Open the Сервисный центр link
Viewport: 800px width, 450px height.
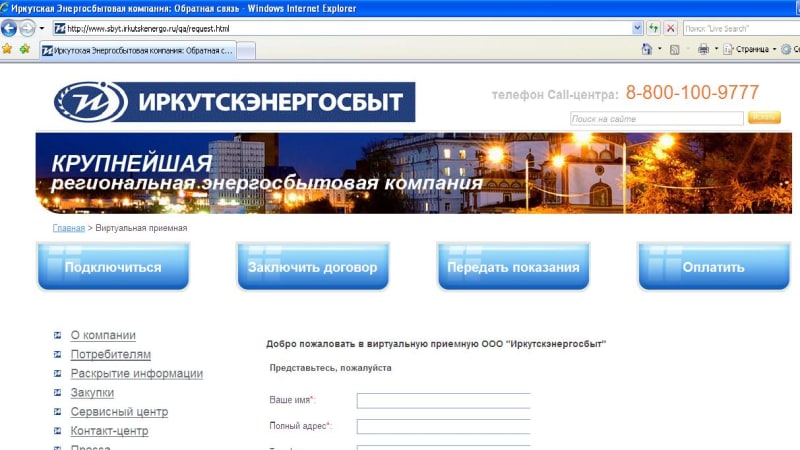pyautogui.click(x=119, y=412)
